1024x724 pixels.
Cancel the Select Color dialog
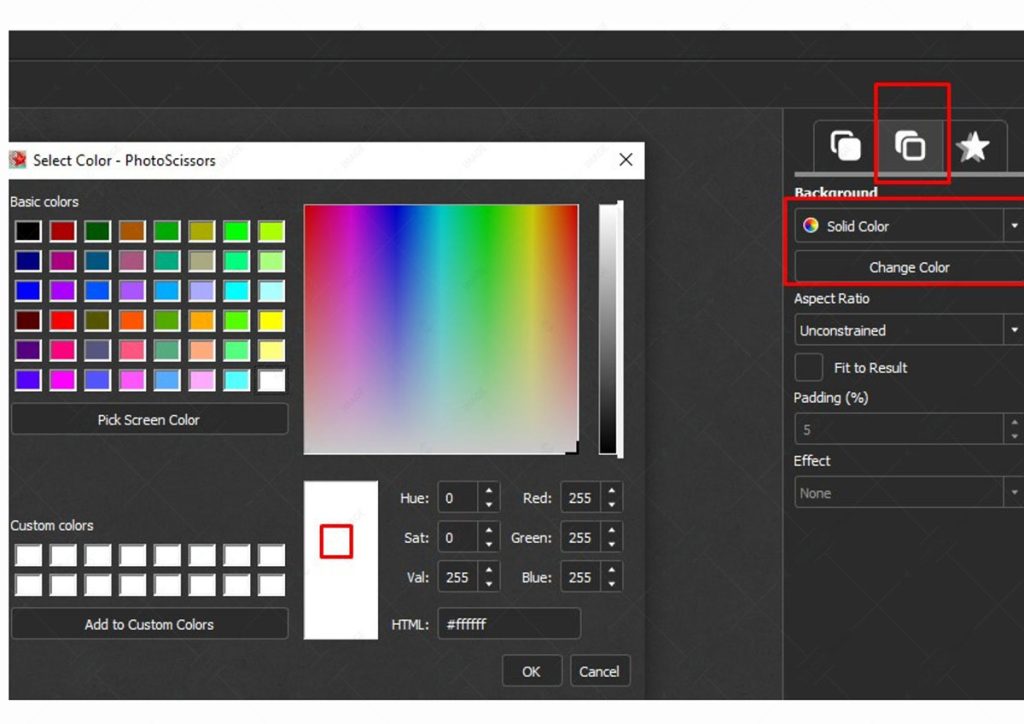[x=599, y=670]
